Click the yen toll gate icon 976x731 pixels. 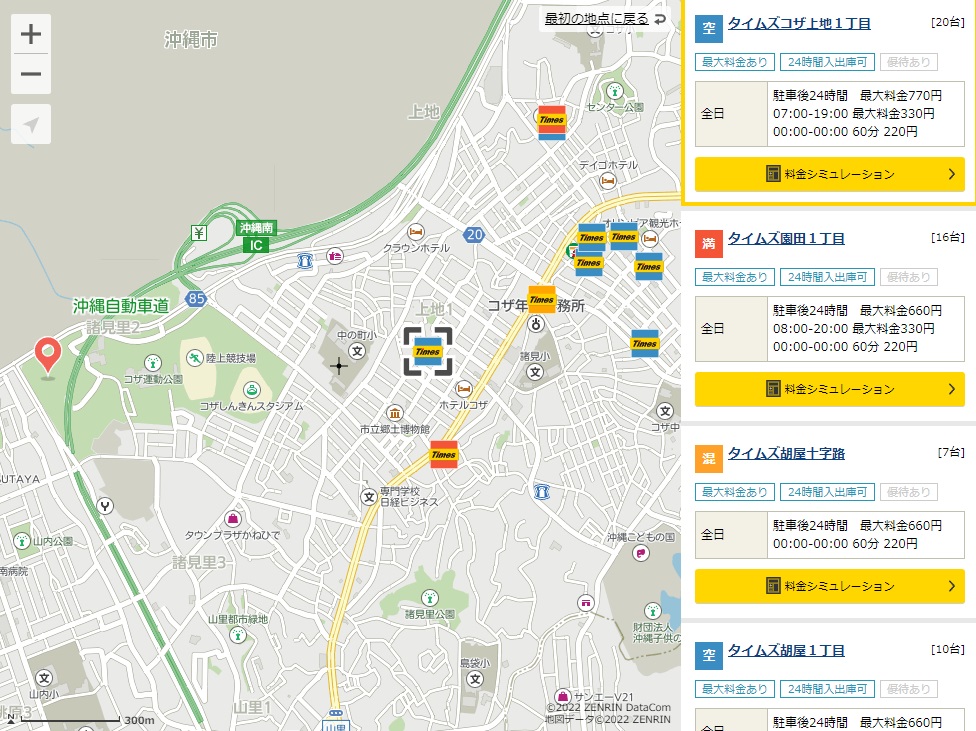[199, 233]
